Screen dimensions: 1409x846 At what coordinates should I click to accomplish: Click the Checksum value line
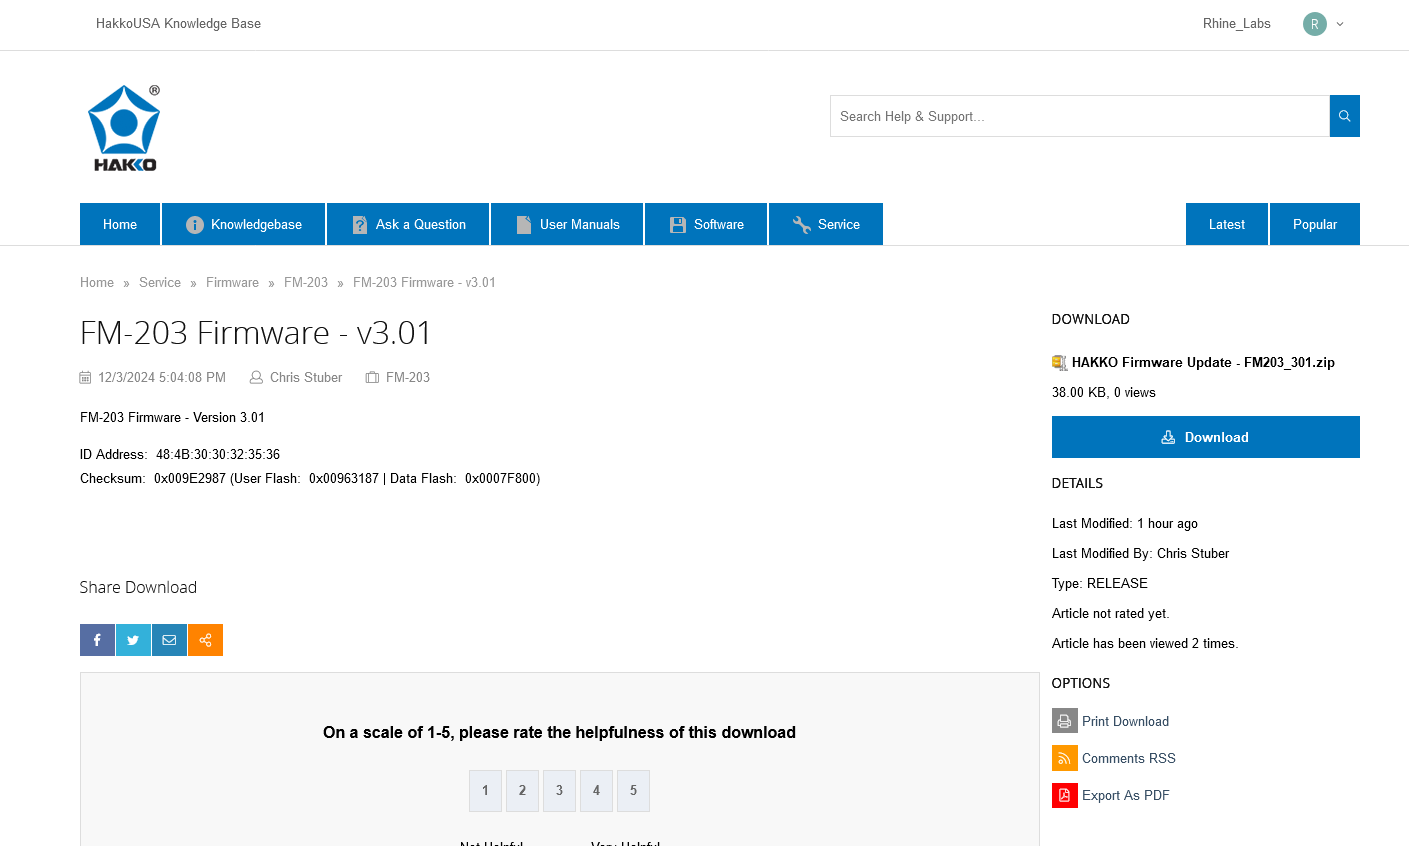(310, 479)
